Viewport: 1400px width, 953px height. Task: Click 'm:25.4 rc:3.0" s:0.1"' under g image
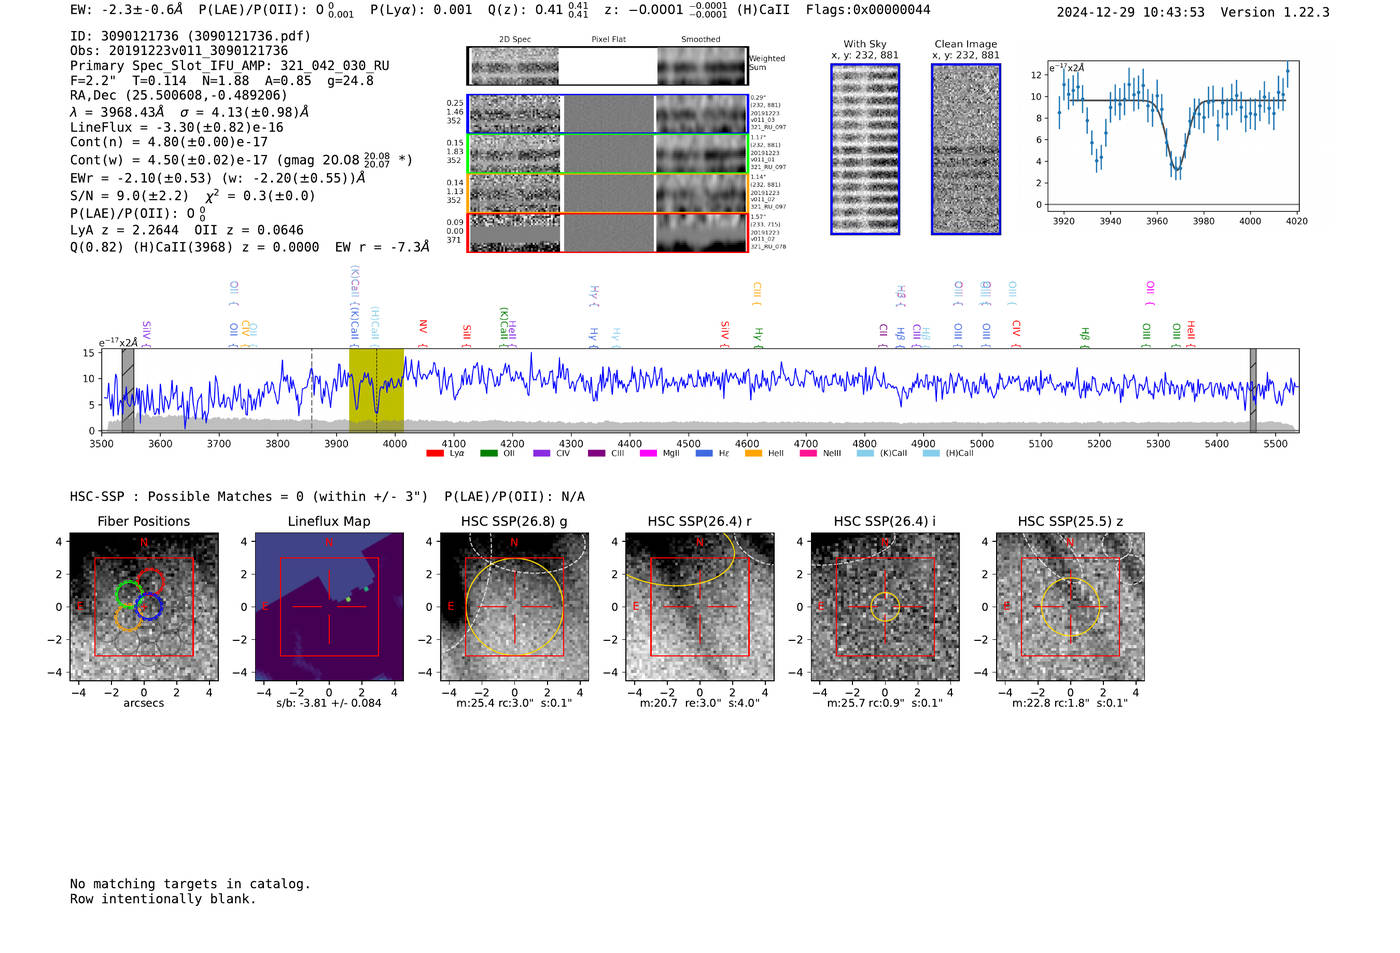pyautogui.click(x=514, y=703)
